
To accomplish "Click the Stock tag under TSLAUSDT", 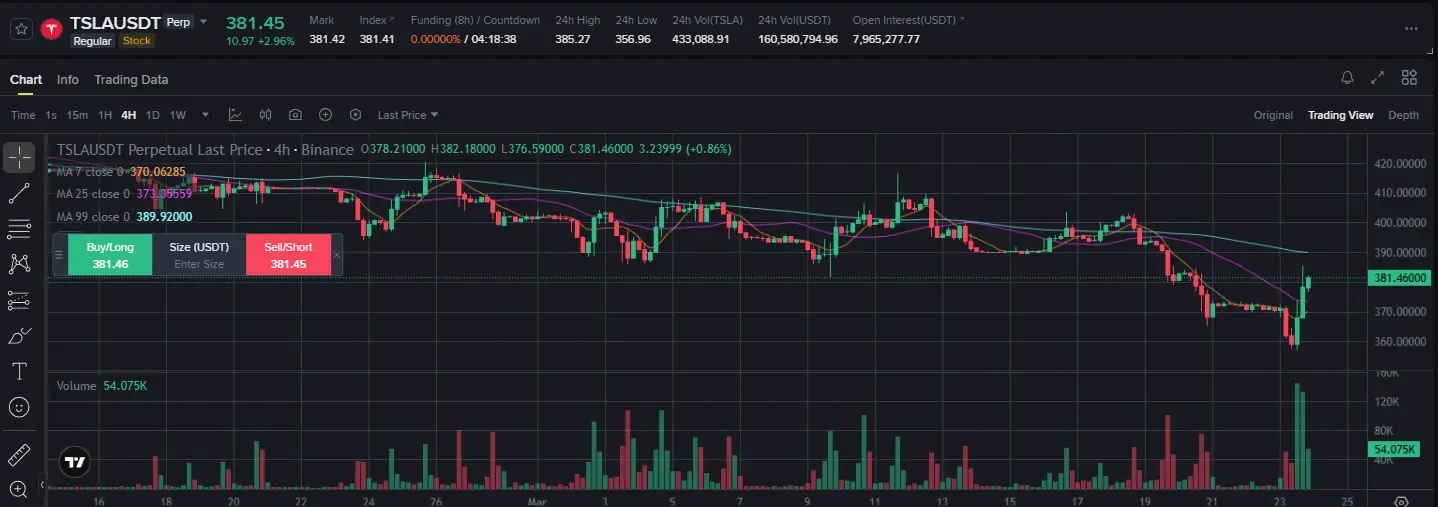I will 137,41.
